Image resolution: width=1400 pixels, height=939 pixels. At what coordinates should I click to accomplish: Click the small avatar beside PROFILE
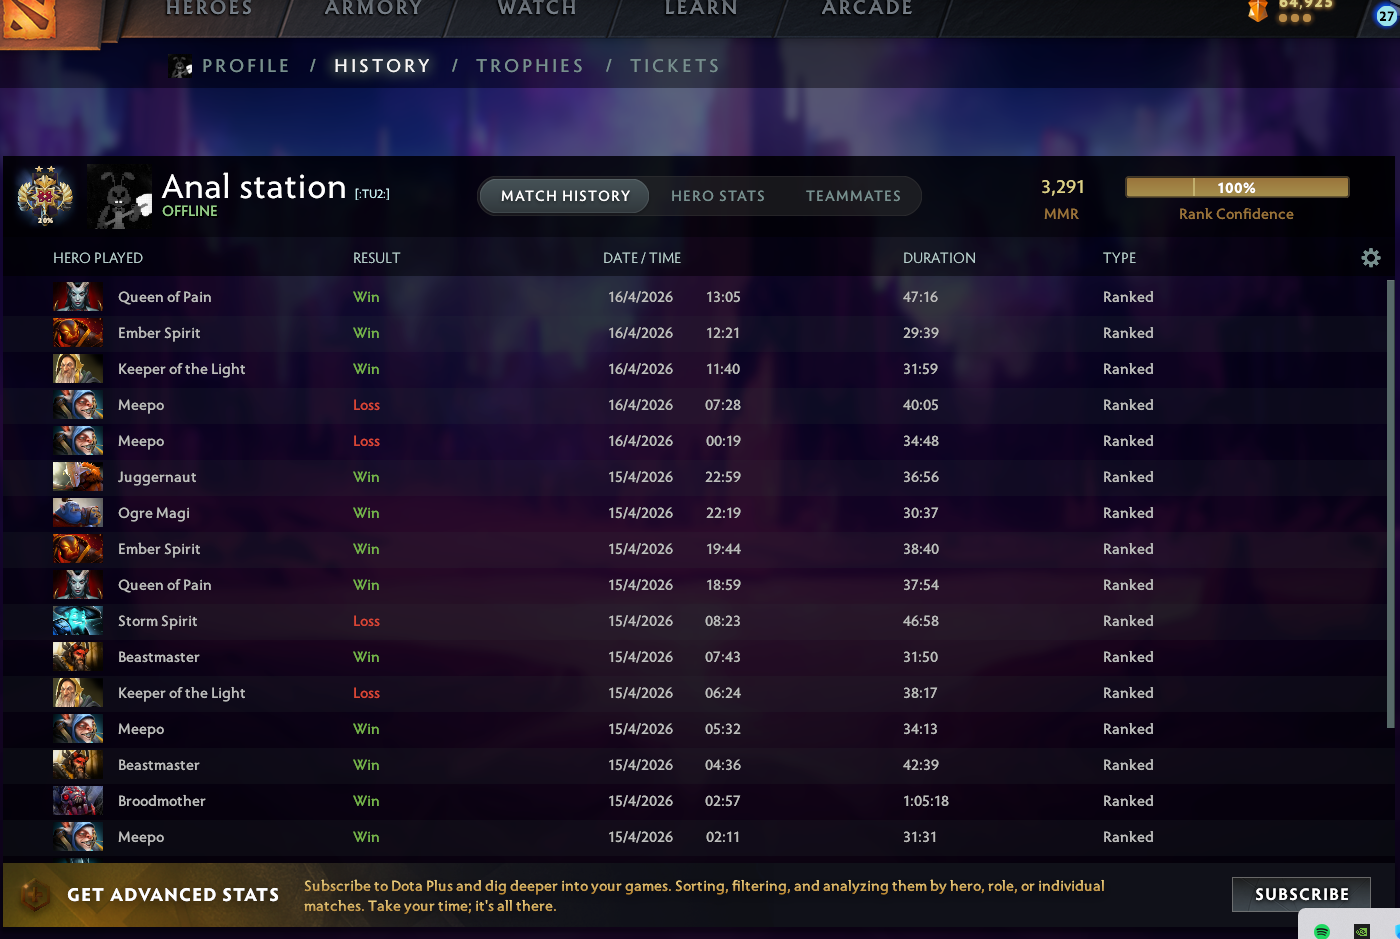[181, 67]
